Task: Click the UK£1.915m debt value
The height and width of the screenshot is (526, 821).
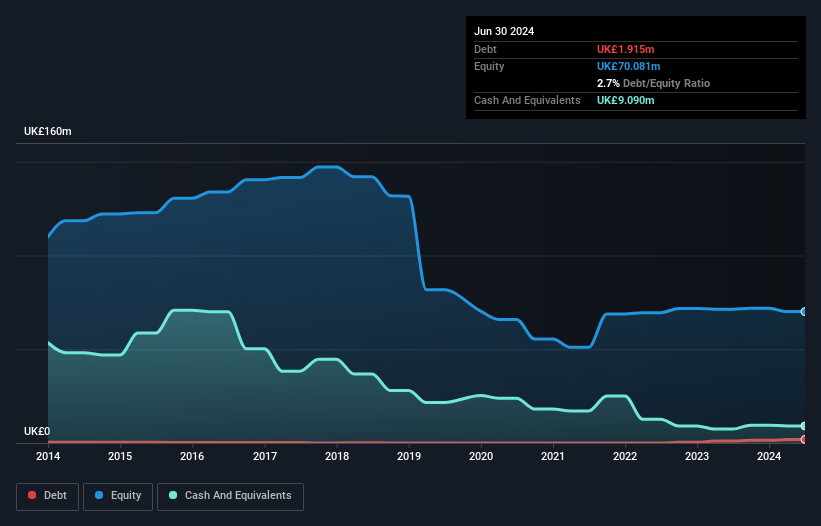Action: click(626, 49)
